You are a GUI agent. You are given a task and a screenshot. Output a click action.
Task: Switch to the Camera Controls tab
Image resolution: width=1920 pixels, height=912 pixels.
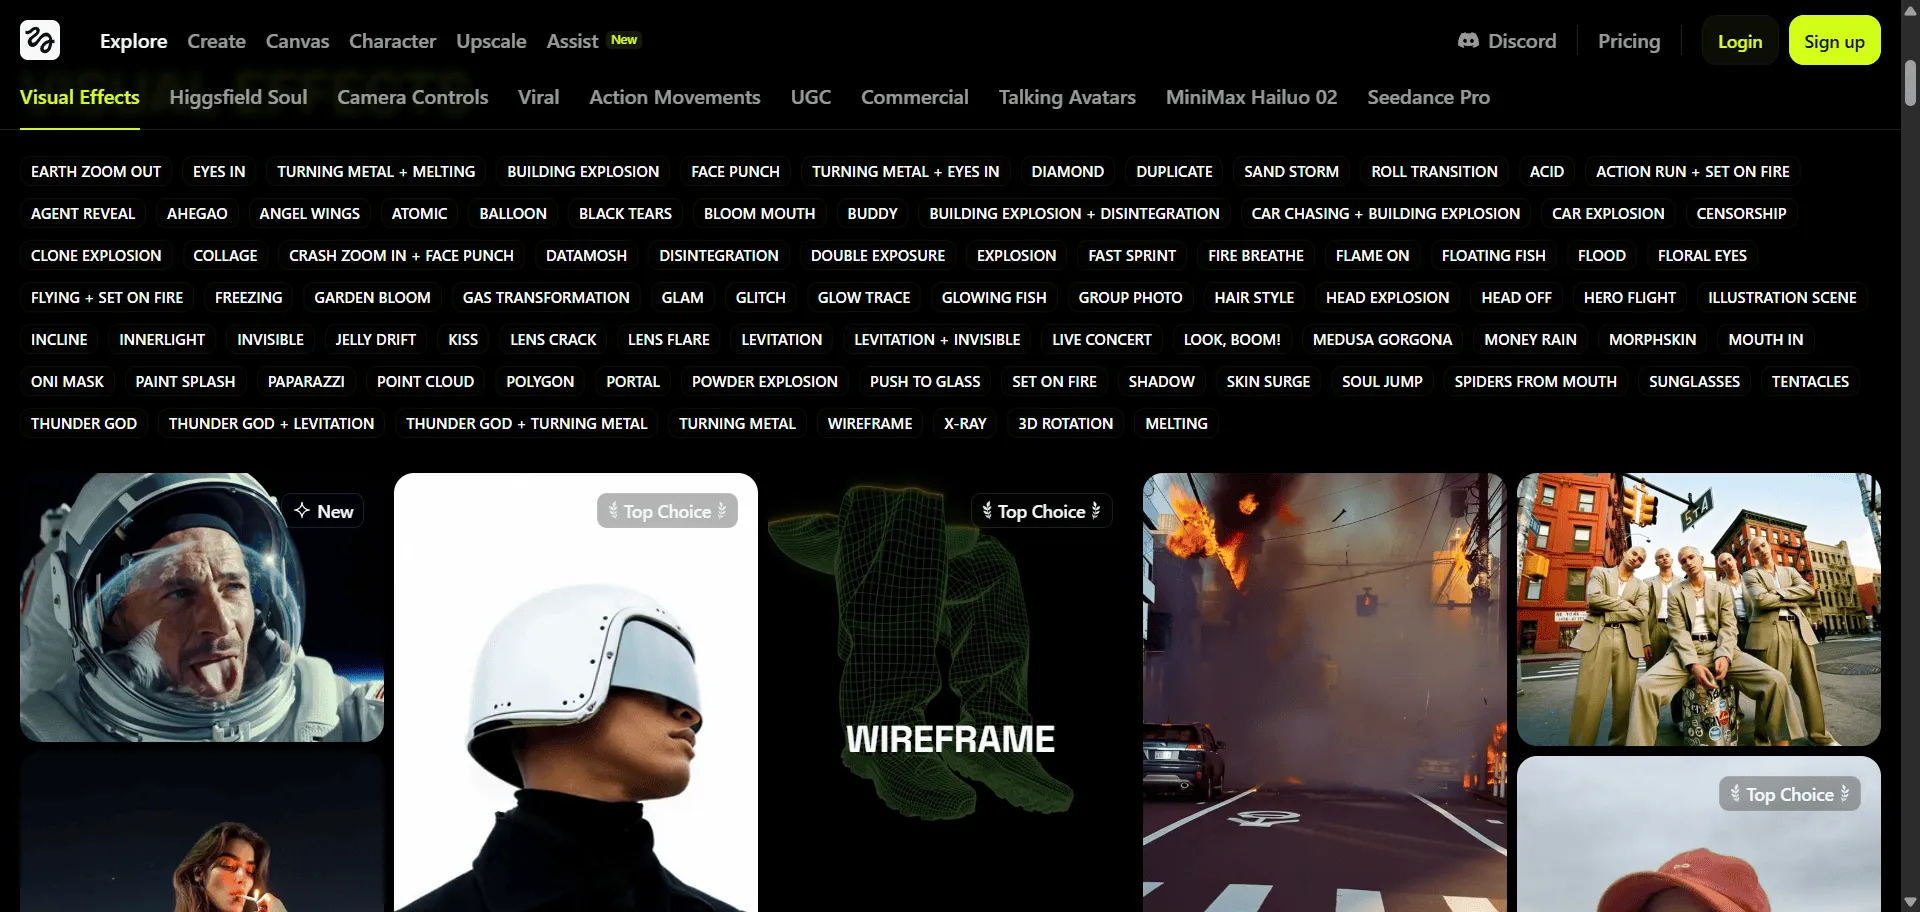(x=412, y=97)
